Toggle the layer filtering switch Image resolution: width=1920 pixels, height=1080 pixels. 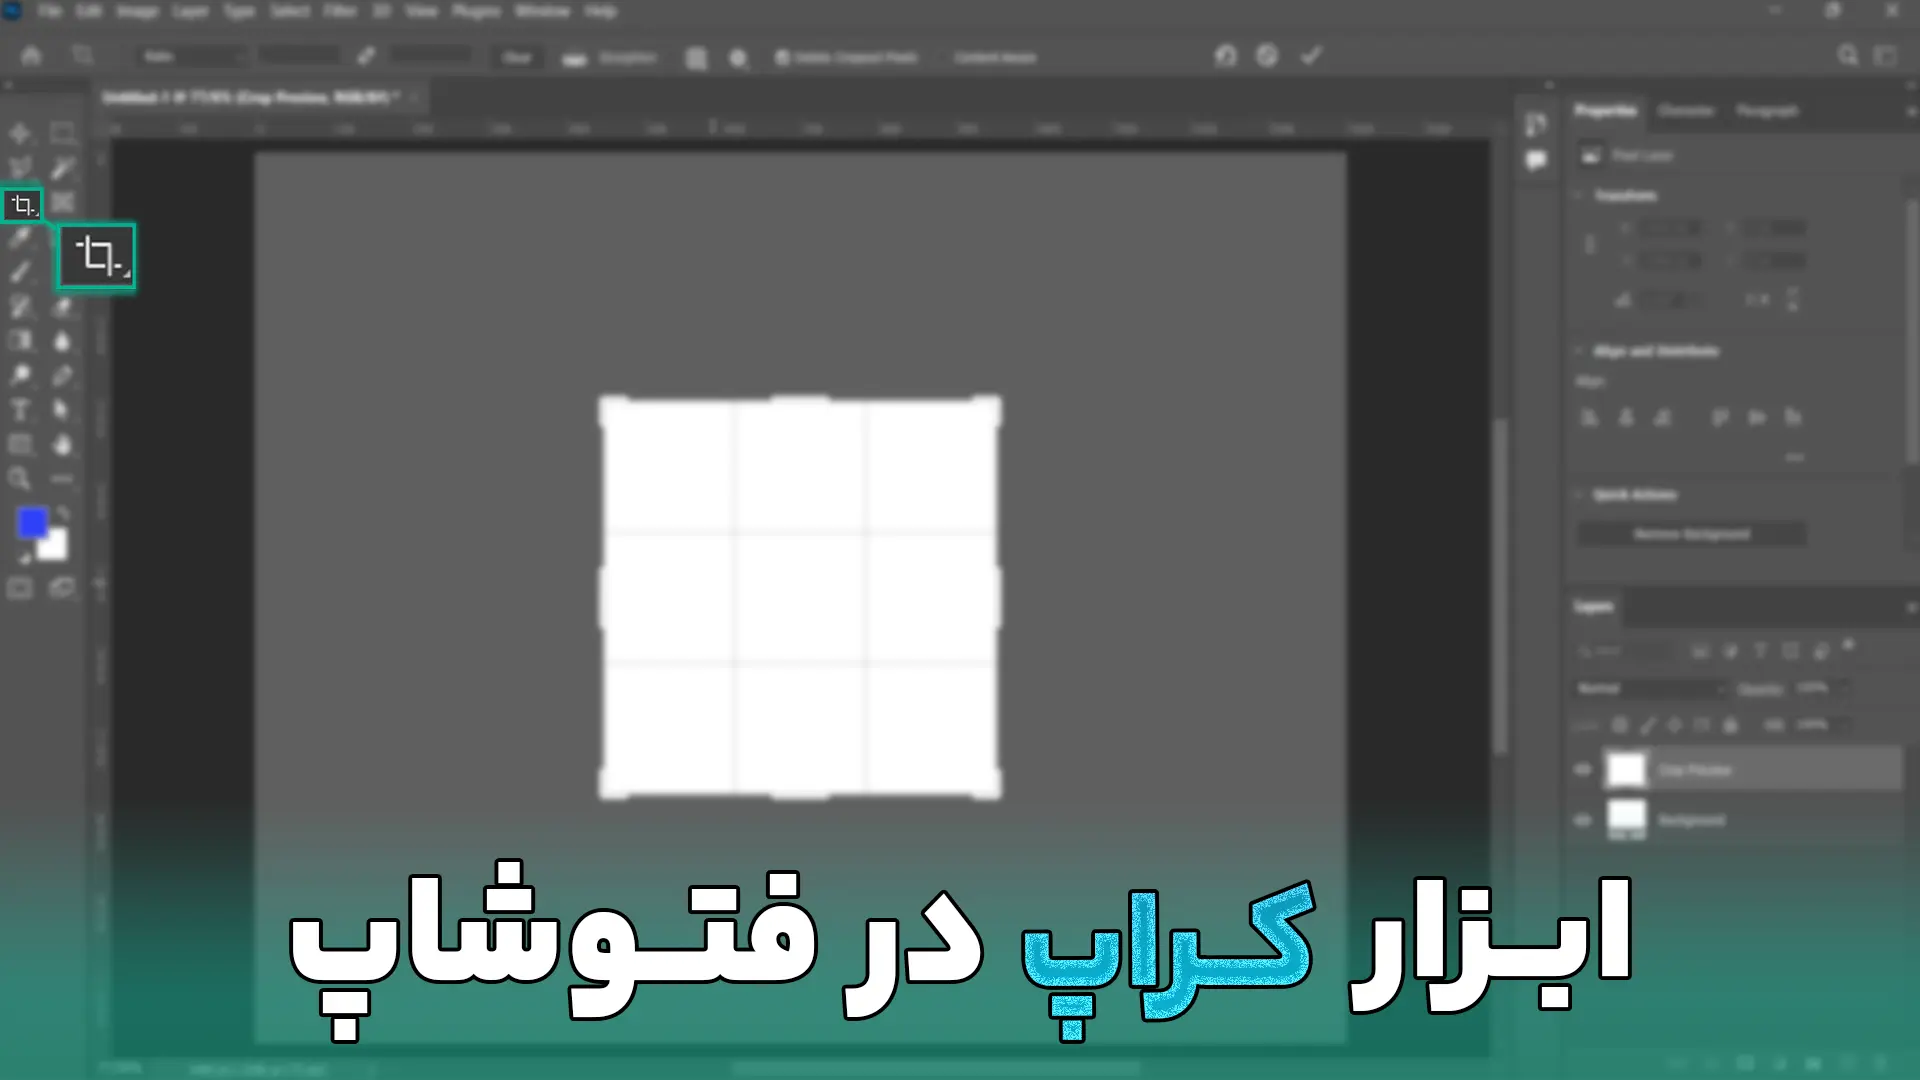click(1849, 647)
